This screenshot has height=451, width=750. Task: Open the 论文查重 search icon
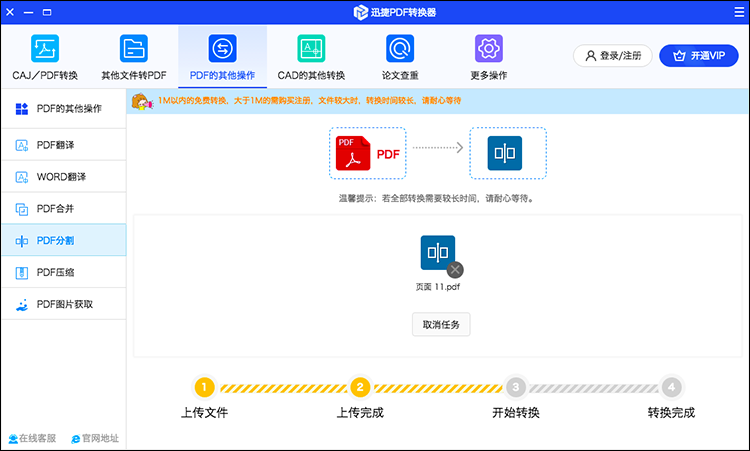pos(400,48)
